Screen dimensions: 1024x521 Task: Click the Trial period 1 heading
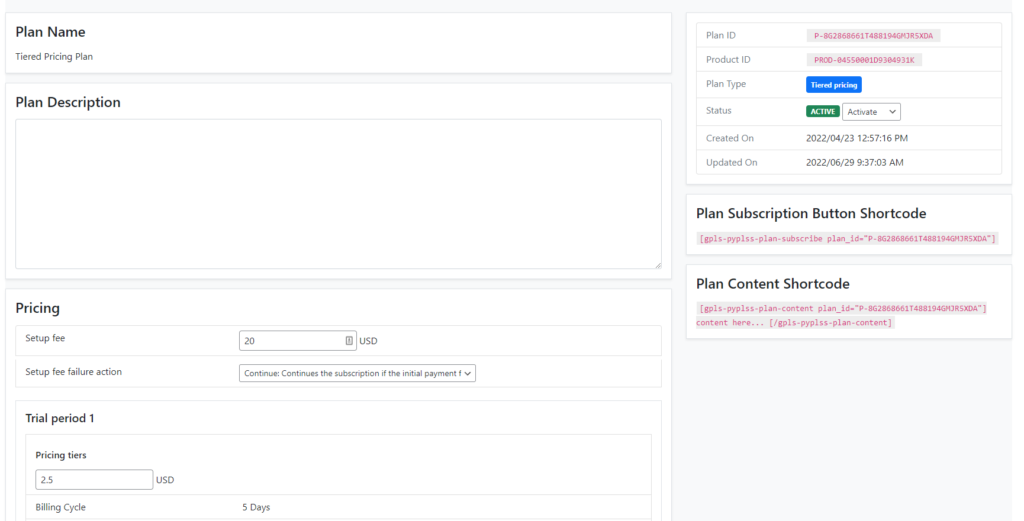click(60, 418)
